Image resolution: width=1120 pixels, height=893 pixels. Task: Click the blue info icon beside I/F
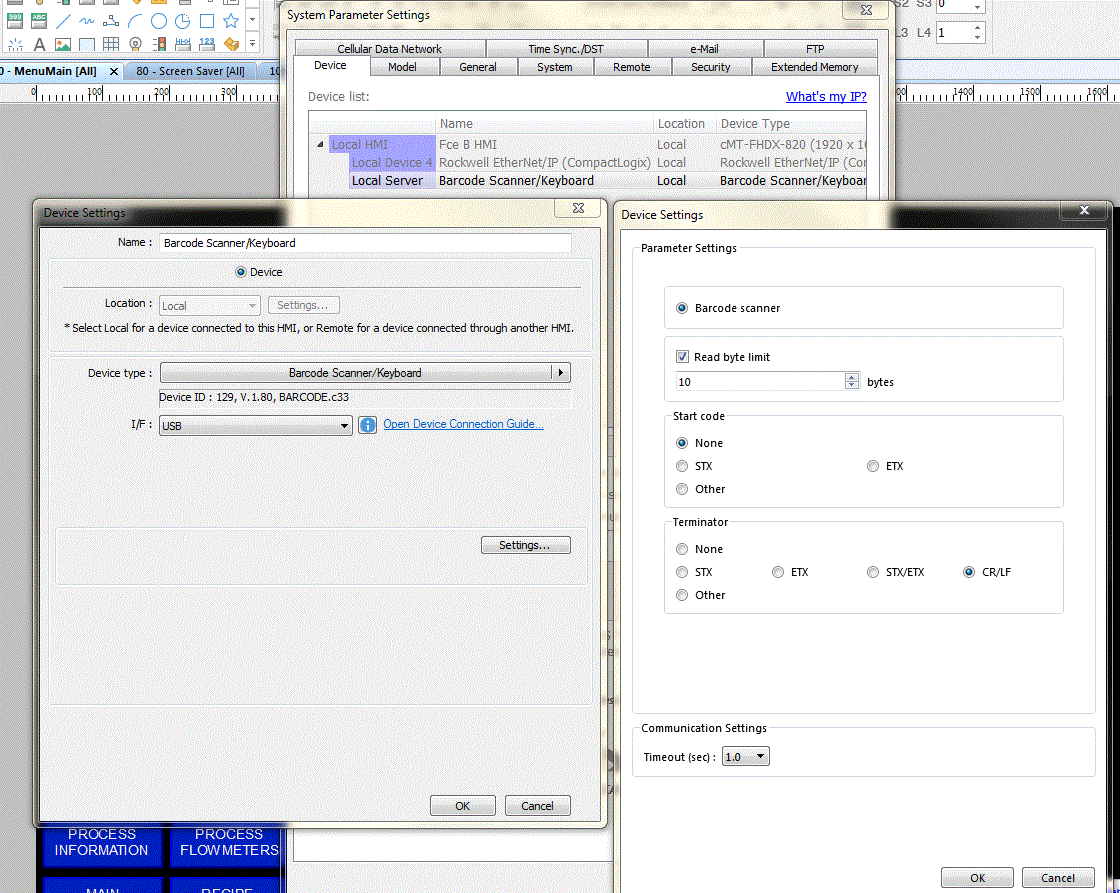(367, 425)
